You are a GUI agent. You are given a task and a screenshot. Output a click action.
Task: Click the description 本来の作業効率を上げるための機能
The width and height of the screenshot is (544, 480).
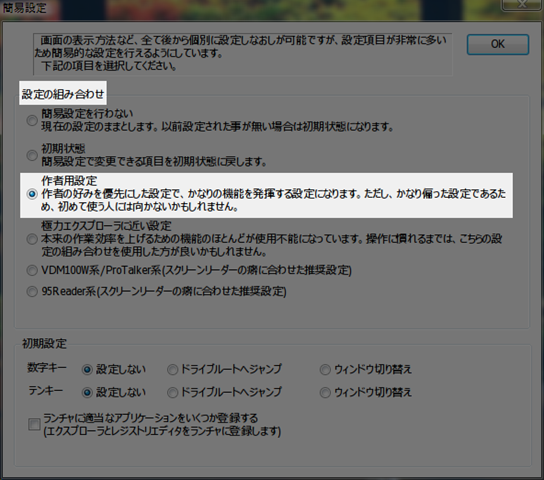pos(272,245)
